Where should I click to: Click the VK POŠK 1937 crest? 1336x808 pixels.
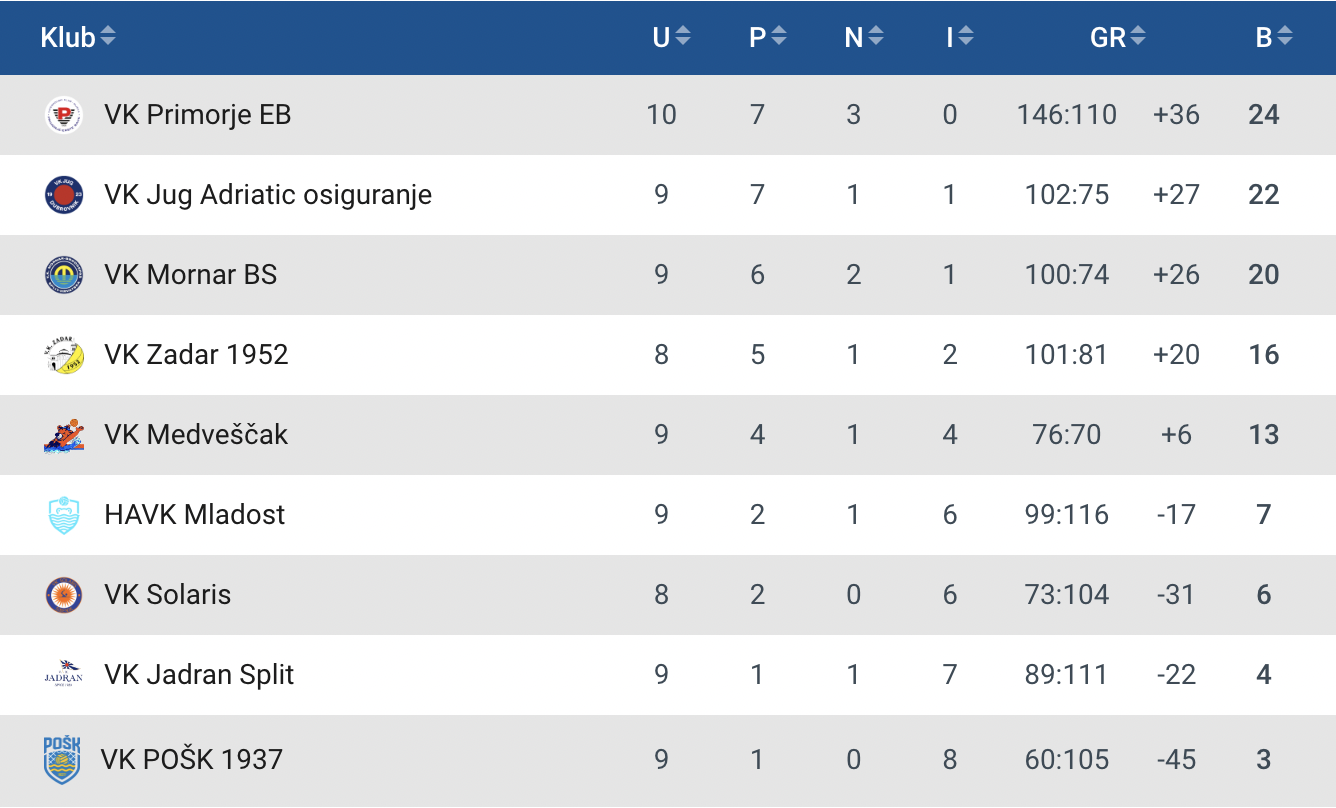[62, 759]
